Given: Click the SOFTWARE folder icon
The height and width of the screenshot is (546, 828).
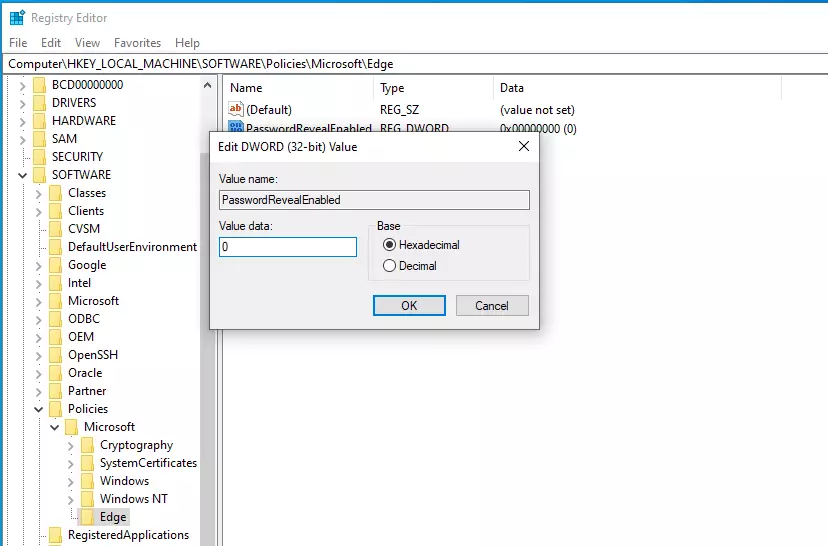Looking at the screenshot, I should [x=40, y=174].
